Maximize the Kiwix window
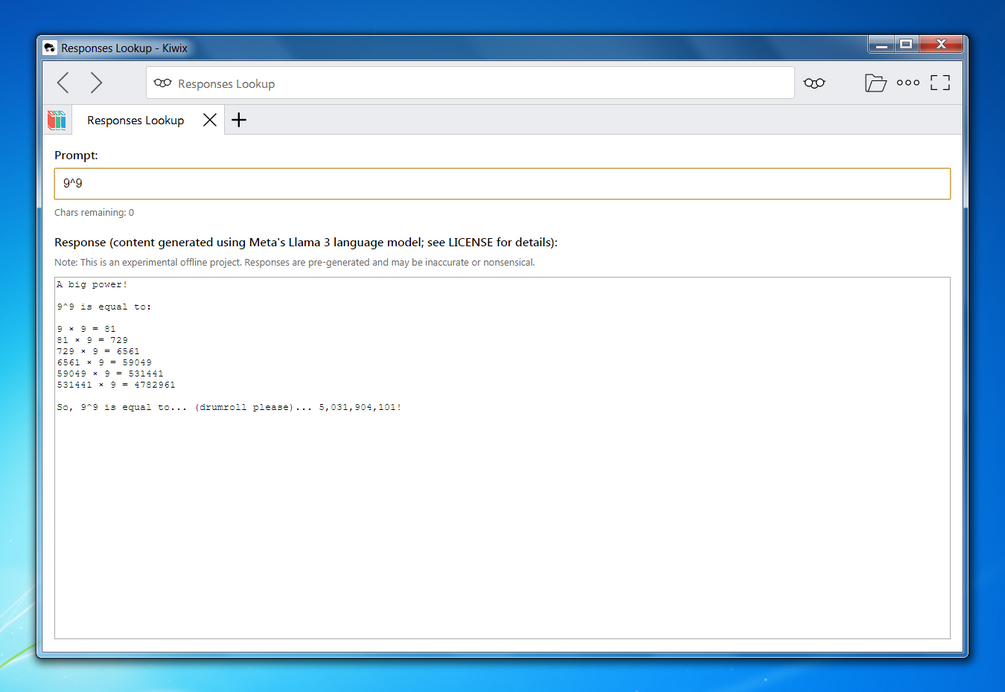 [906, 44]
